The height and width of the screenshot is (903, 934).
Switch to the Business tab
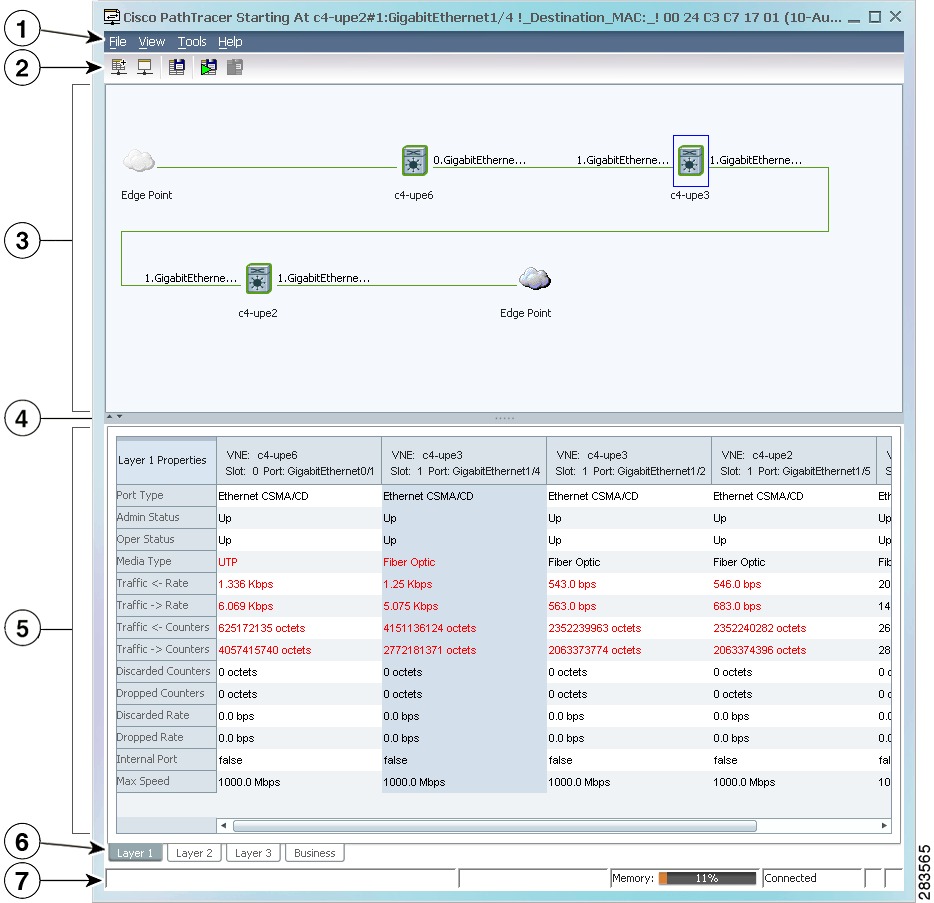coord(315,853)
